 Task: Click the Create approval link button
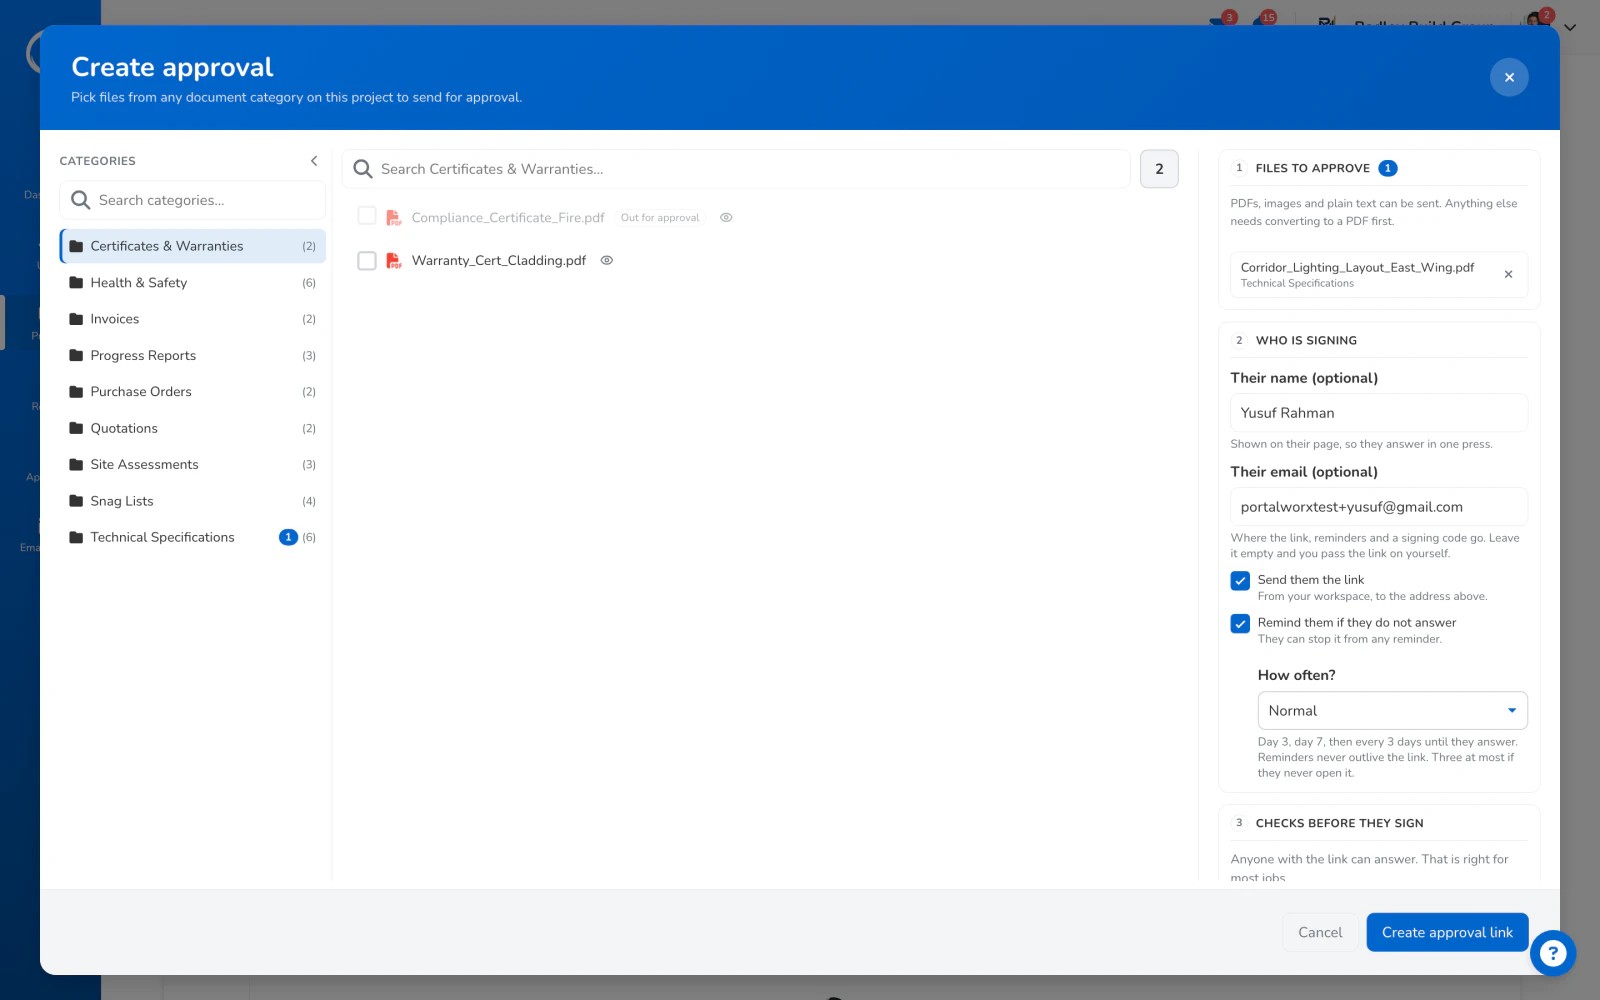pyautogui.click(x=1447, y=932)
